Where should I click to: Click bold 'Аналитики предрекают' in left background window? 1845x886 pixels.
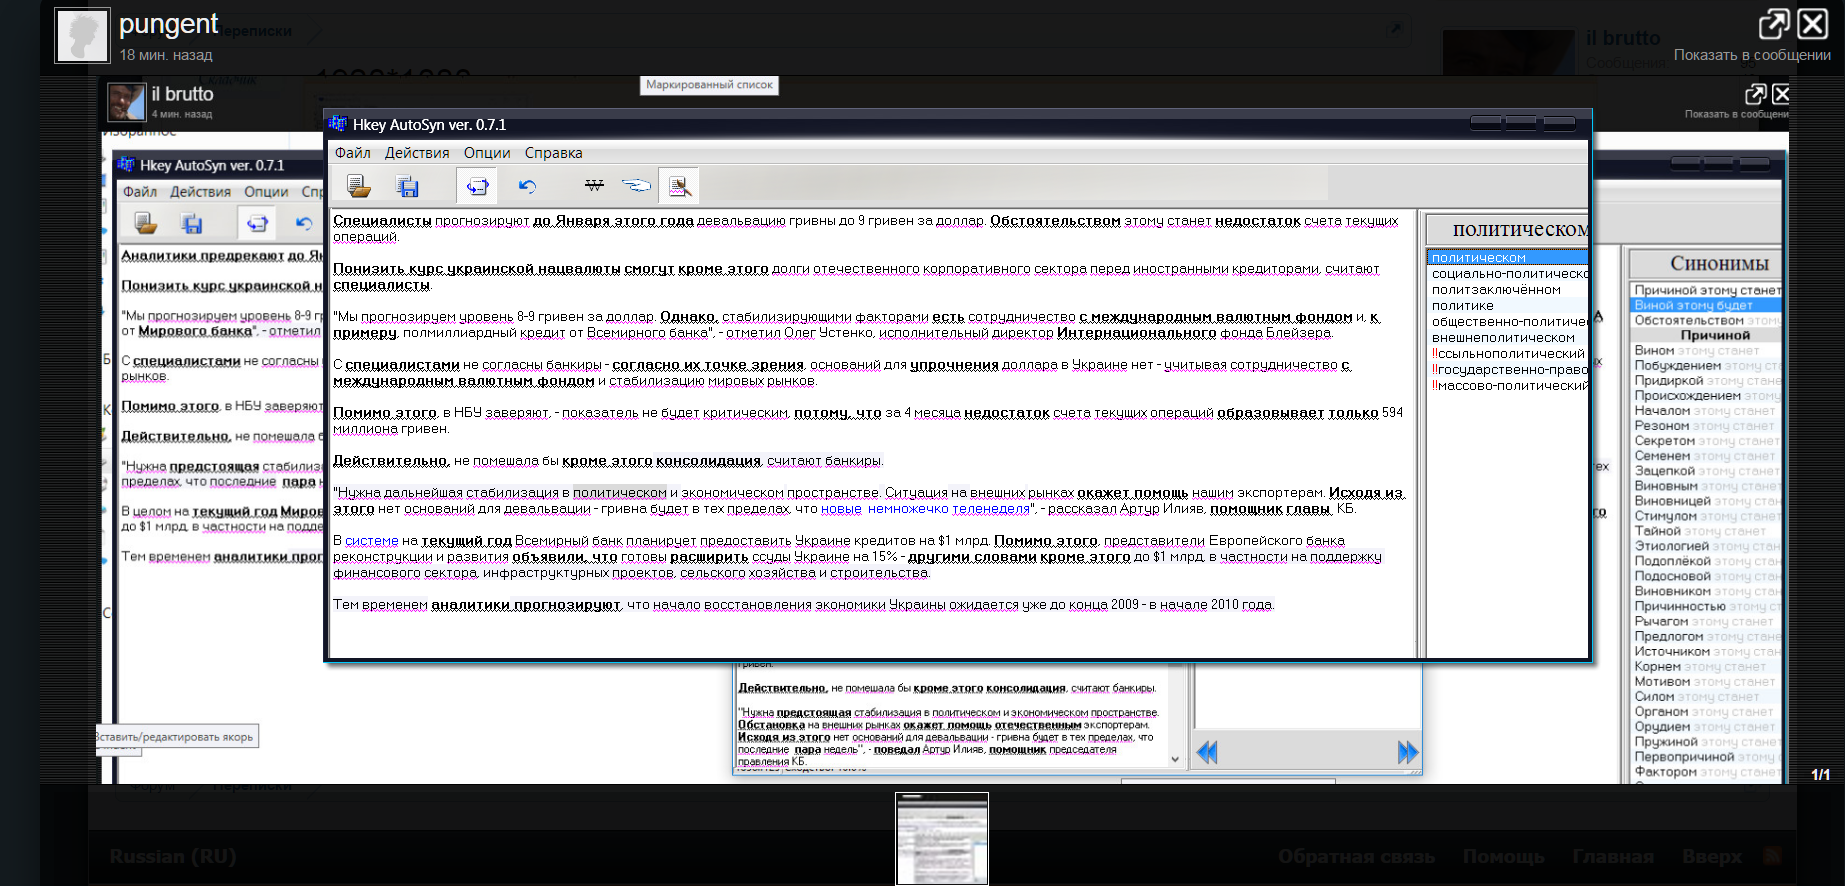point(202,256)
